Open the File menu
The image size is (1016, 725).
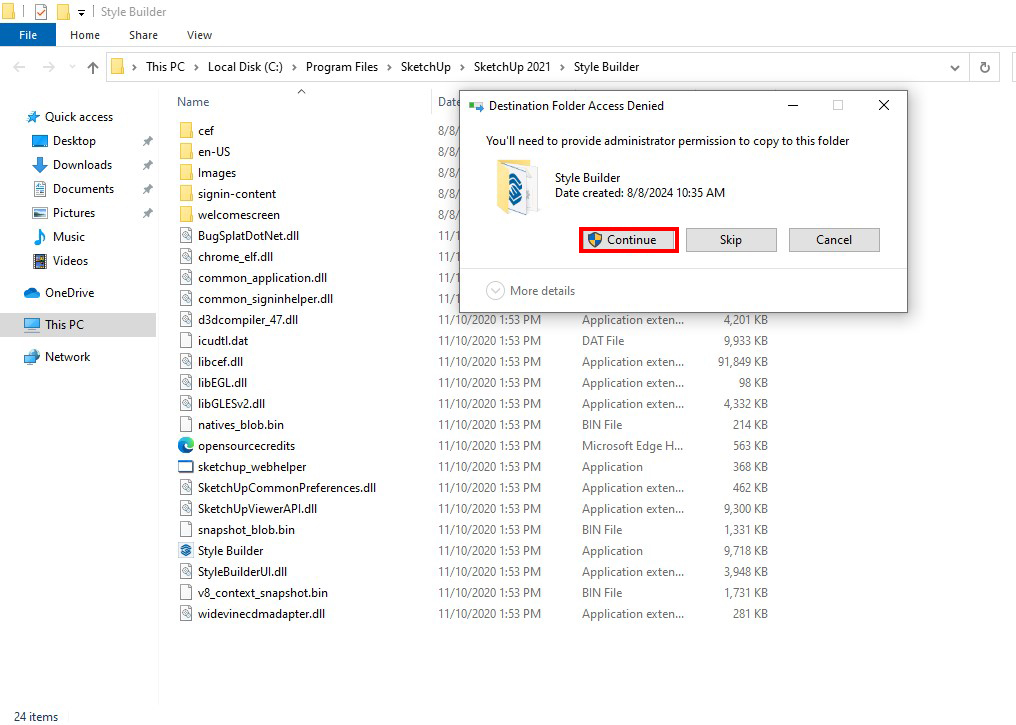pos(28,35)
